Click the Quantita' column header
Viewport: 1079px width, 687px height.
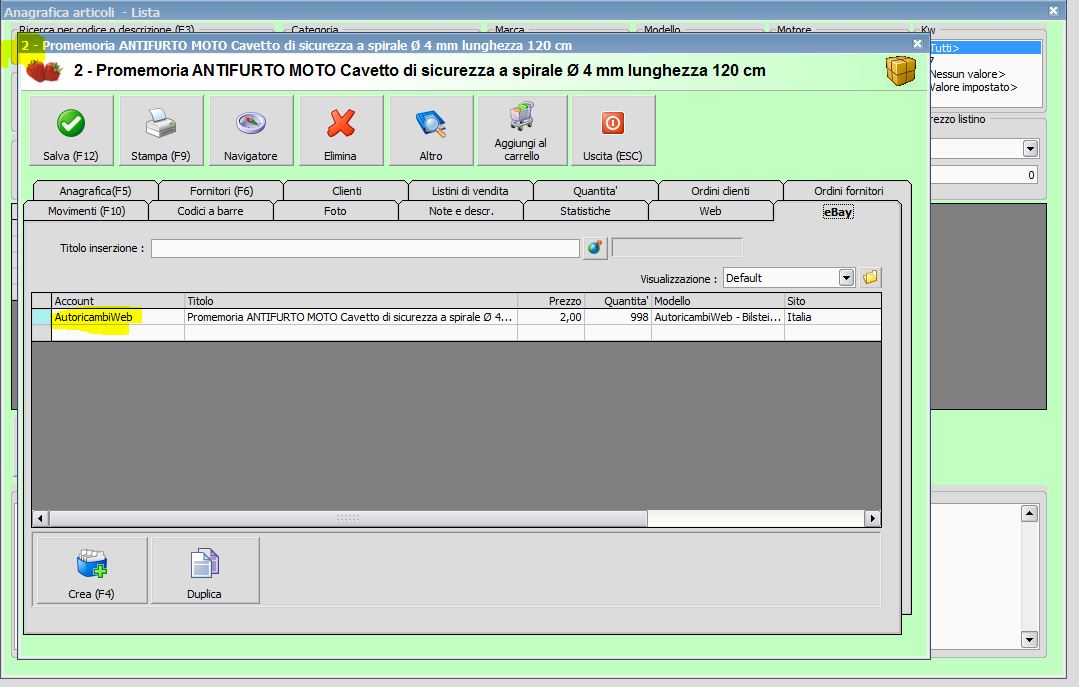pos(618,301)
